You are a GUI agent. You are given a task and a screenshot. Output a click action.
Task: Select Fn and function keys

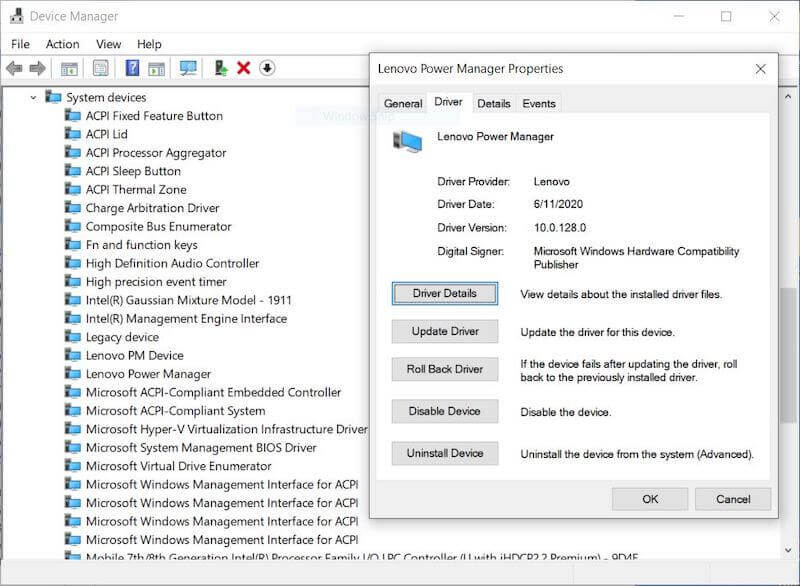pos(141,245)
